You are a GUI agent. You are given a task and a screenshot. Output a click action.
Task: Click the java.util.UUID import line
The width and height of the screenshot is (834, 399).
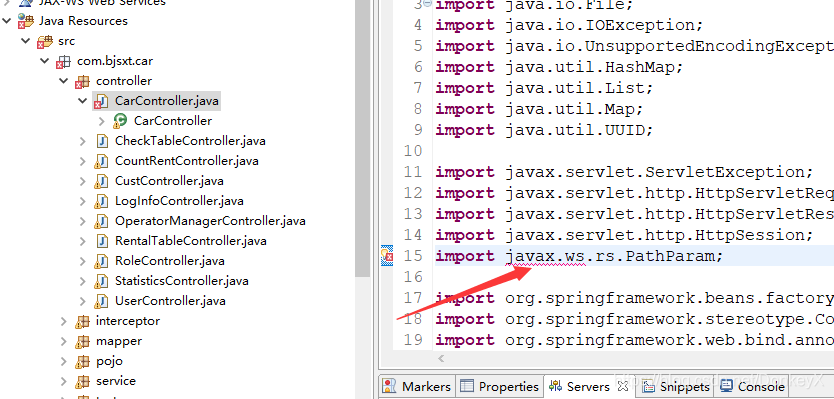[x=544, y=130]
